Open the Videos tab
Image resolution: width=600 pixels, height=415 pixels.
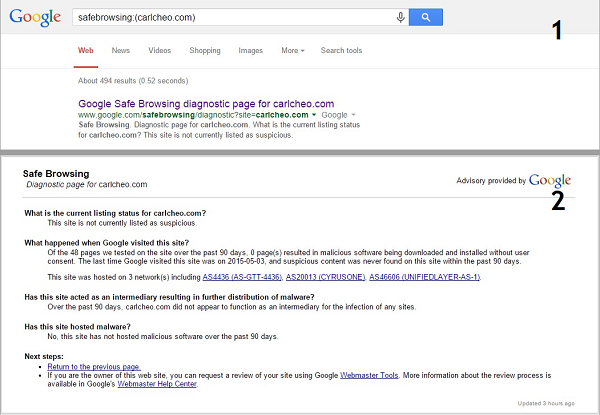point(160,50)
